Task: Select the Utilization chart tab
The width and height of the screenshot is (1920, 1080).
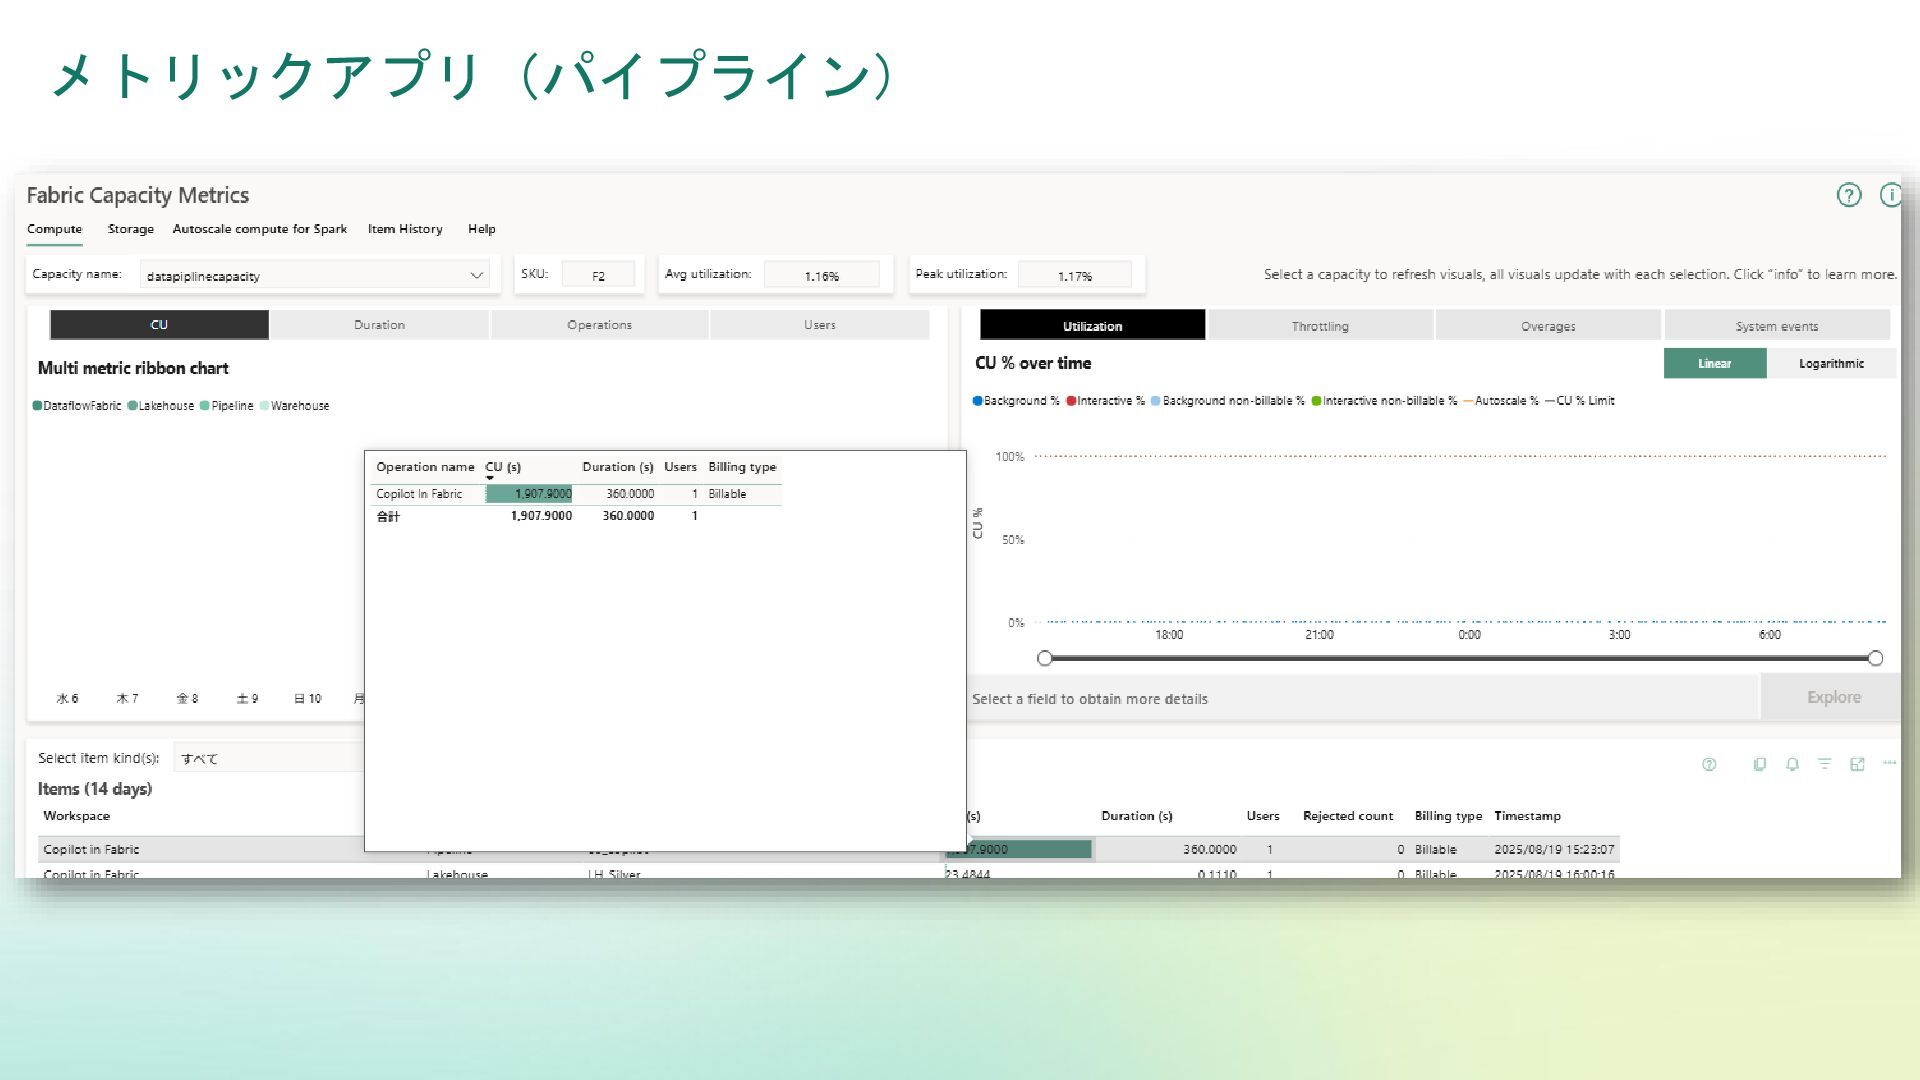Action: (1092, 326)
